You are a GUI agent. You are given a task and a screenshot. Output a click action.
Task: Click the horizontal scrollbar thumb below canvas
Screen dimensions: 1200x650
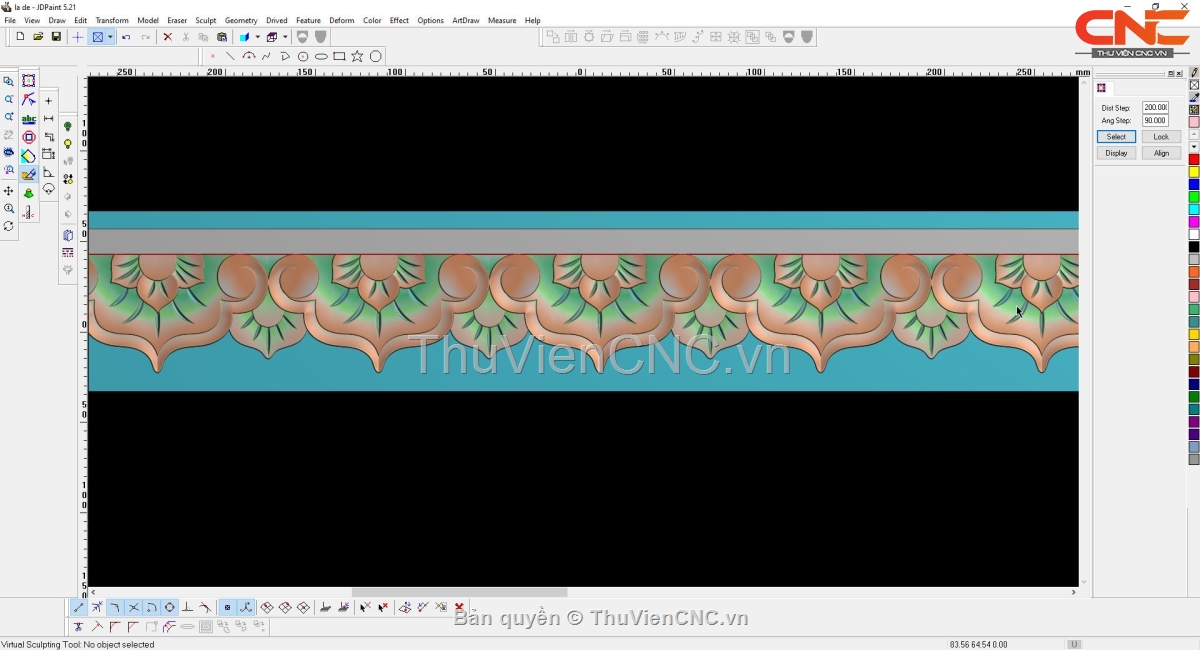point(459,592)
